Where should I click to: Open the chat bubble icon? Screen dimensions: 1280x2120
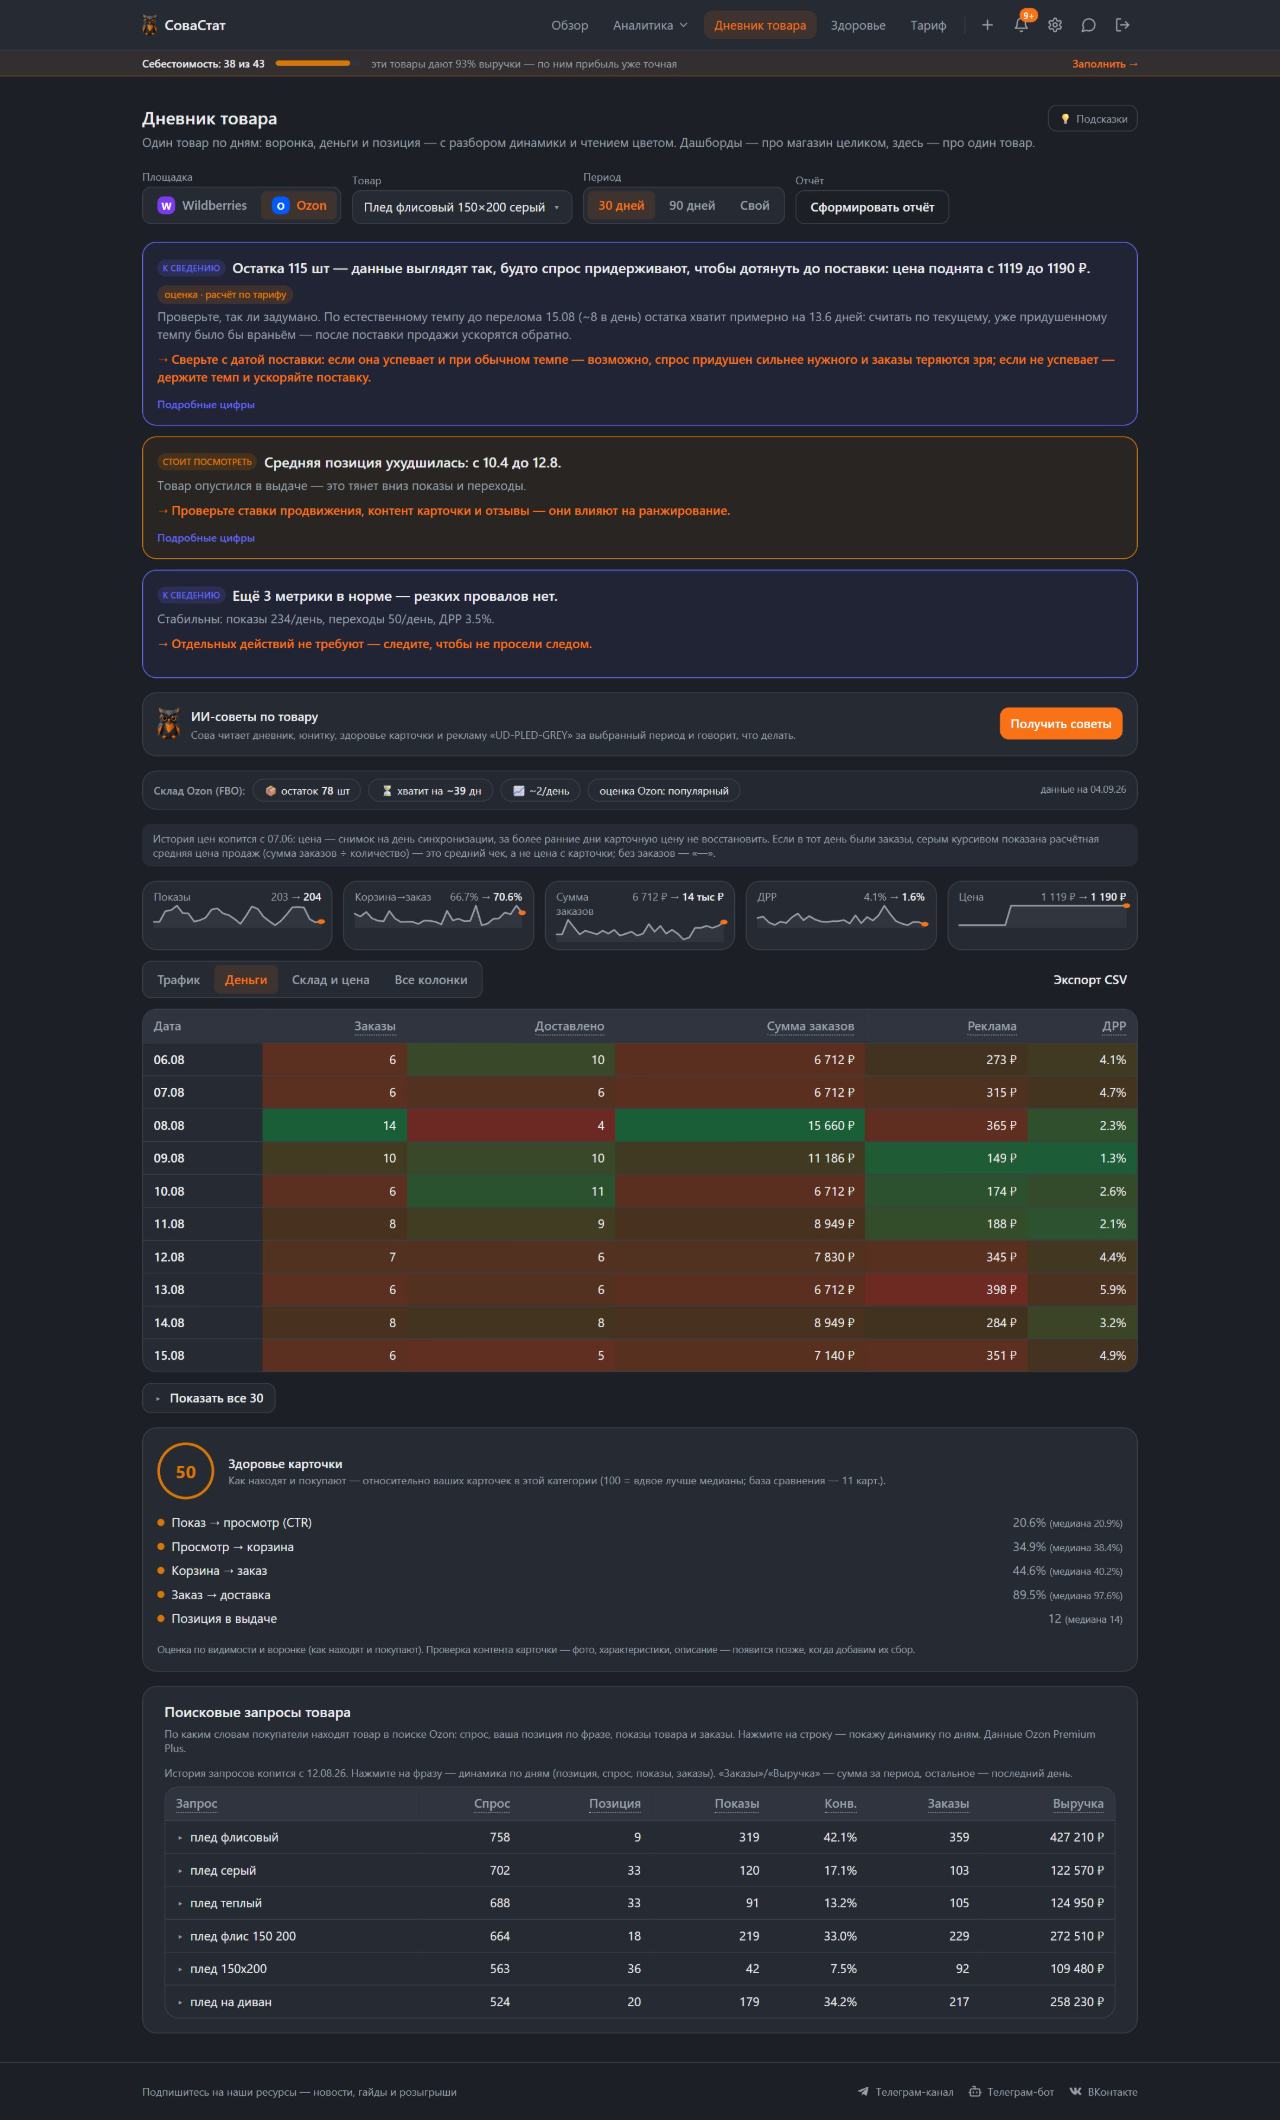[x=1089, y=25]
